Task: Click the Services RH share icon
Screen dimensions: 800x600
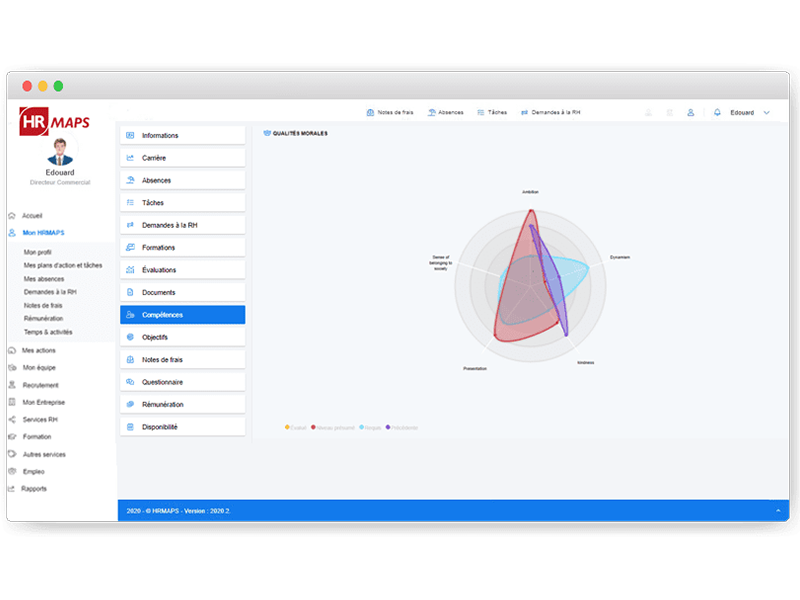Action: pos(12,419)
